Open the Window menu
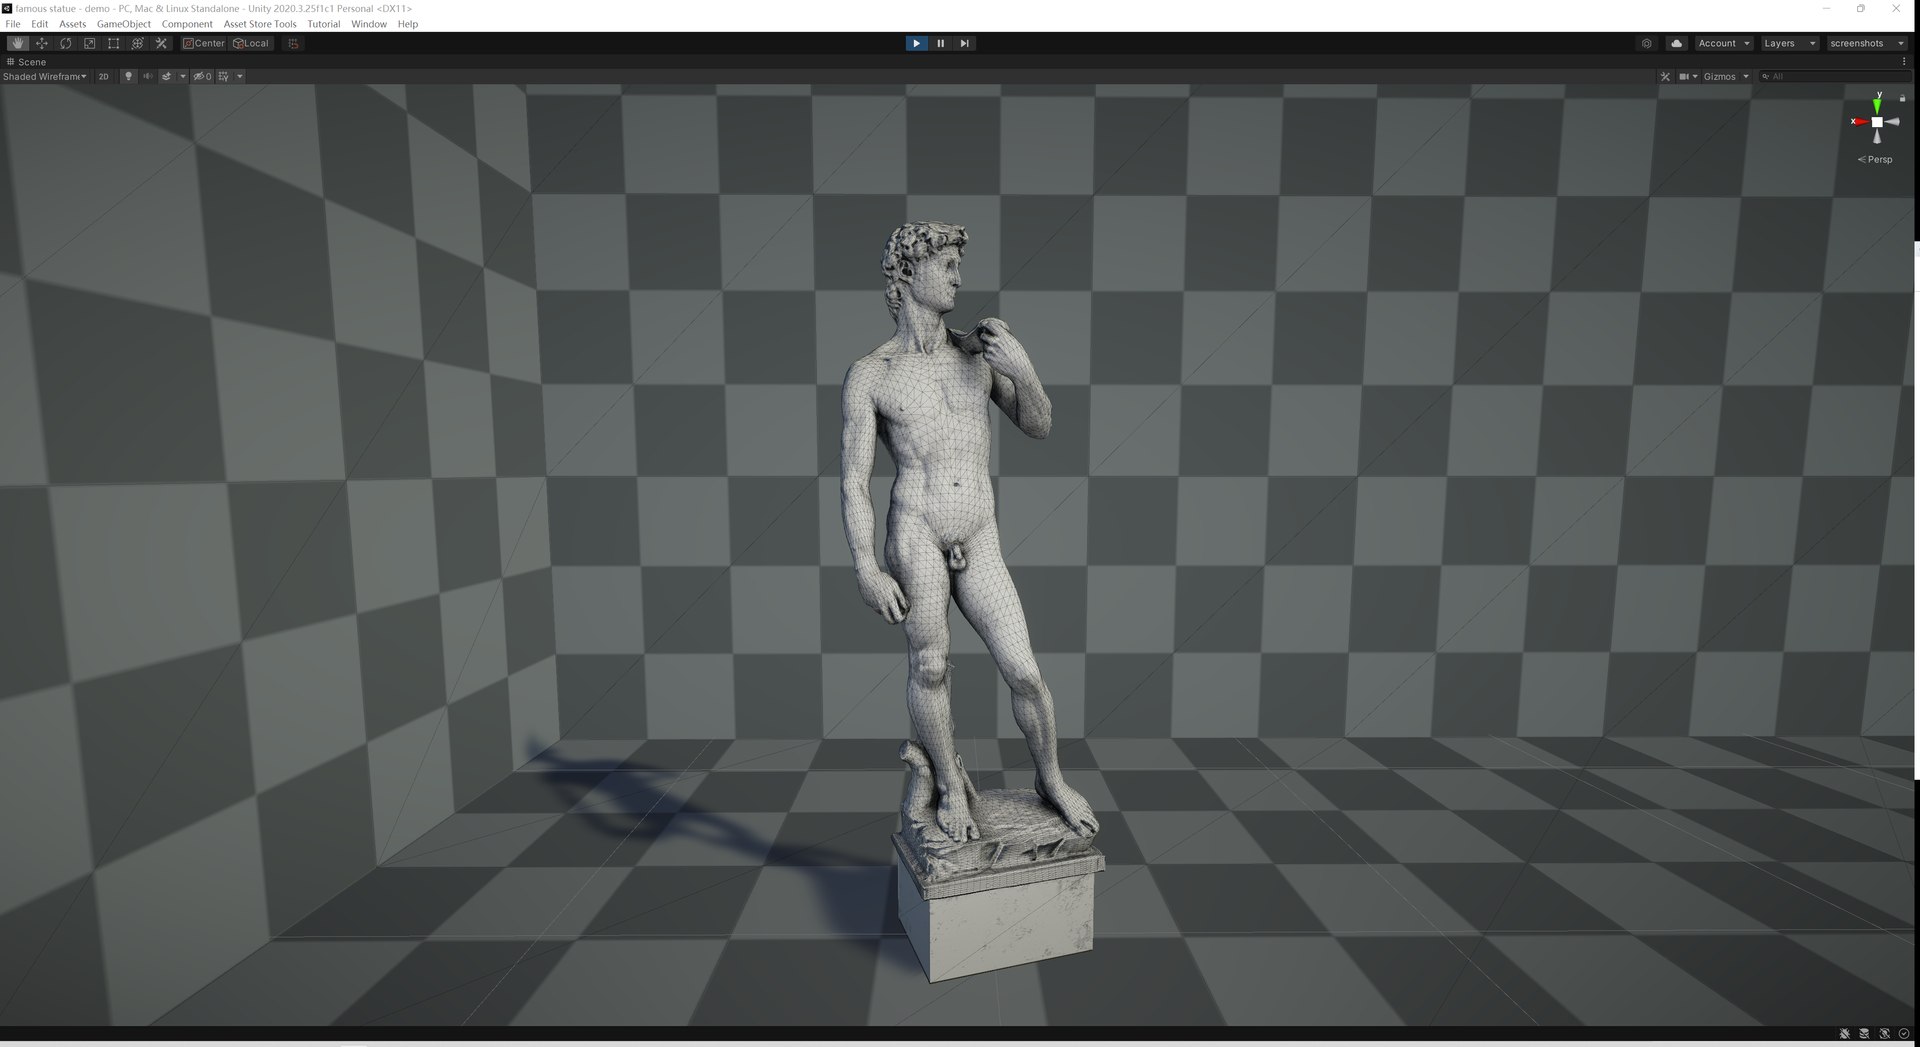The image size is (1920, 1047). [369, 24]
